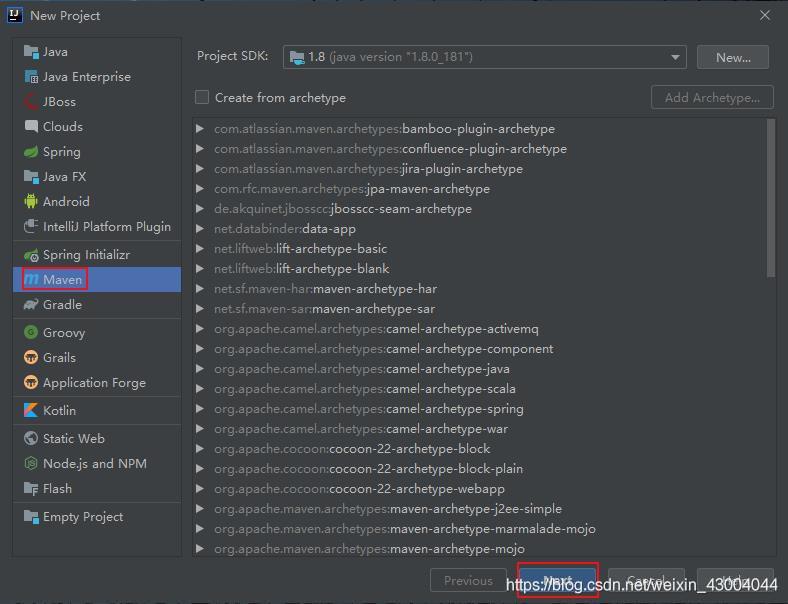The height and width of the screenshot is (604, 788).
Task: Select the Empty Project label
Action: tap(83, 517)
